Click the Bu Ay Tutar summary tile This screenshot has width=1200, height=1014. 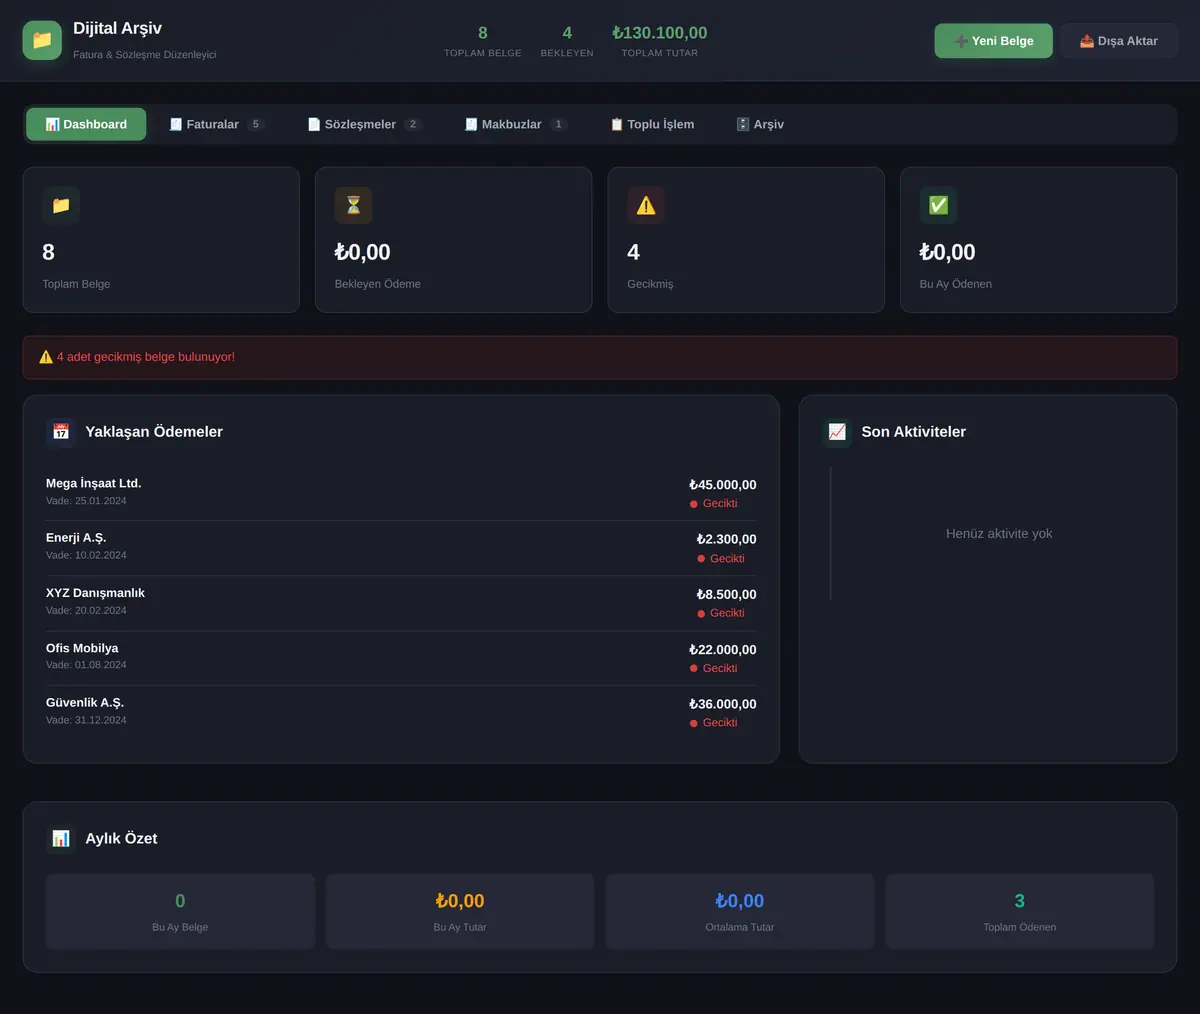(x=460, y=912)
